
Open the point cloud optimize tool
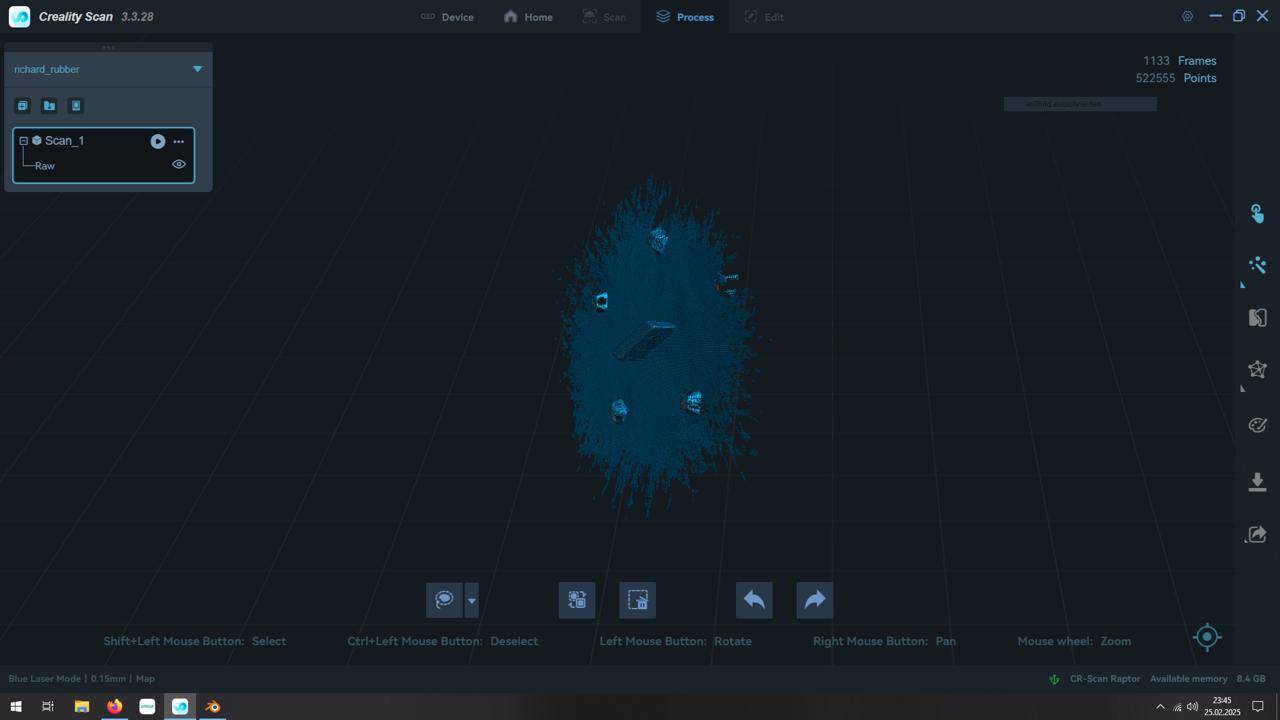[x=1257, y=265]
